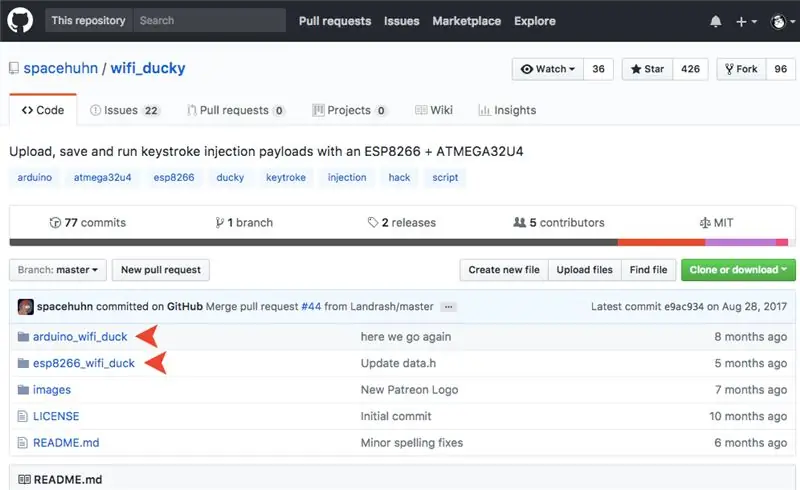800x490 pixels.
Task: Switch to the Pull requests 0 tab
Action: point(236,110)
